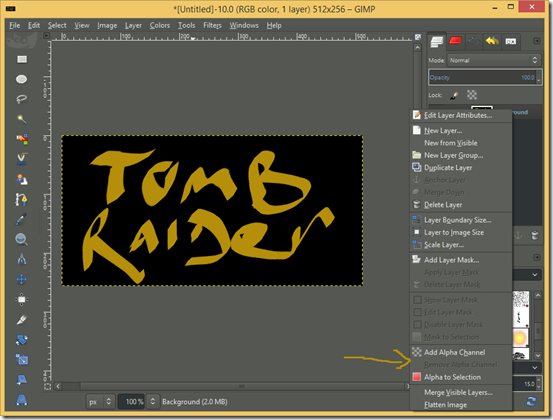
Task: Toggle zoom-on-resize button at ruler corner
Action: tap(418, 37)
